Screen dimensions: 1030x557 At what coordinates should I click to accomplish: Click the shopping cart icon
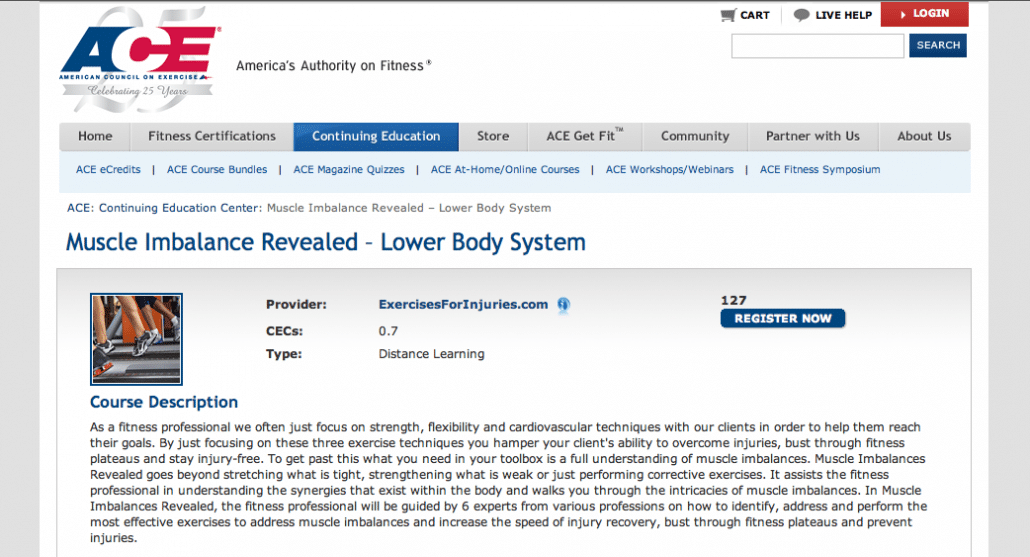(x=728, y=15)
